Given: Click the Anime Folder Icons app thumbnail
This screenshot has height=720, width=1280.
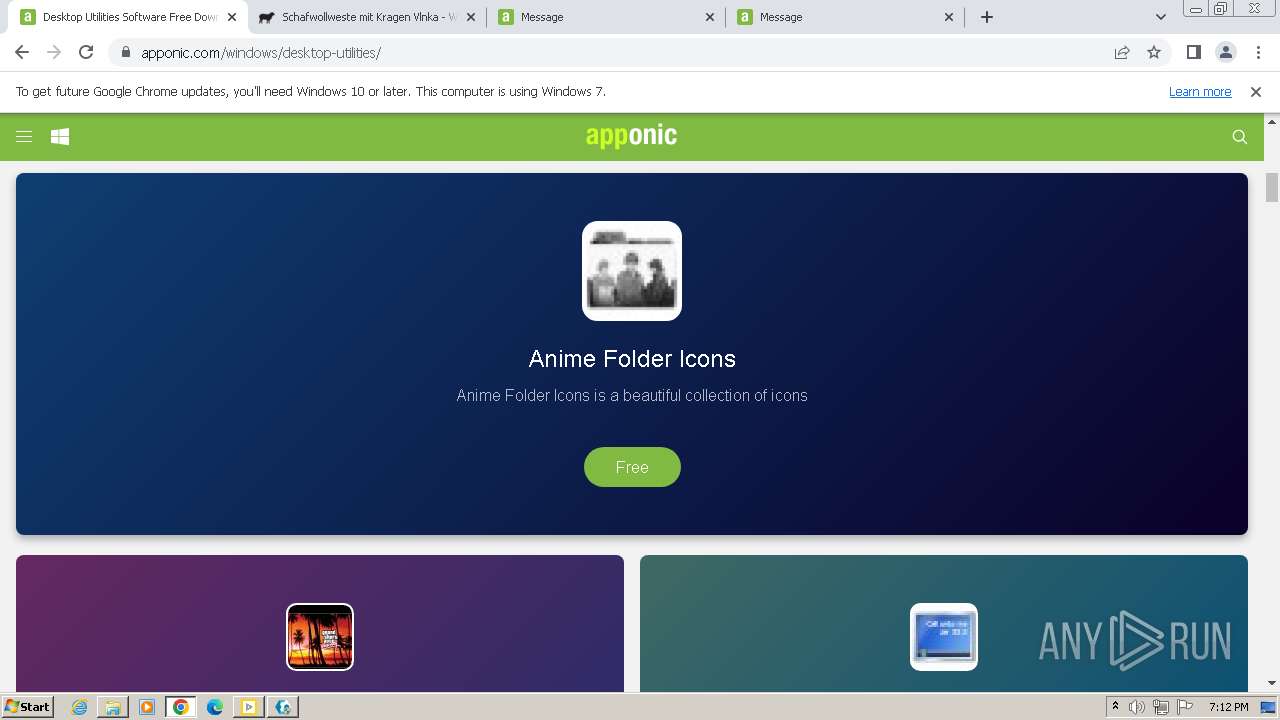Looking at the screenshot, I should (x=632, y=271).
